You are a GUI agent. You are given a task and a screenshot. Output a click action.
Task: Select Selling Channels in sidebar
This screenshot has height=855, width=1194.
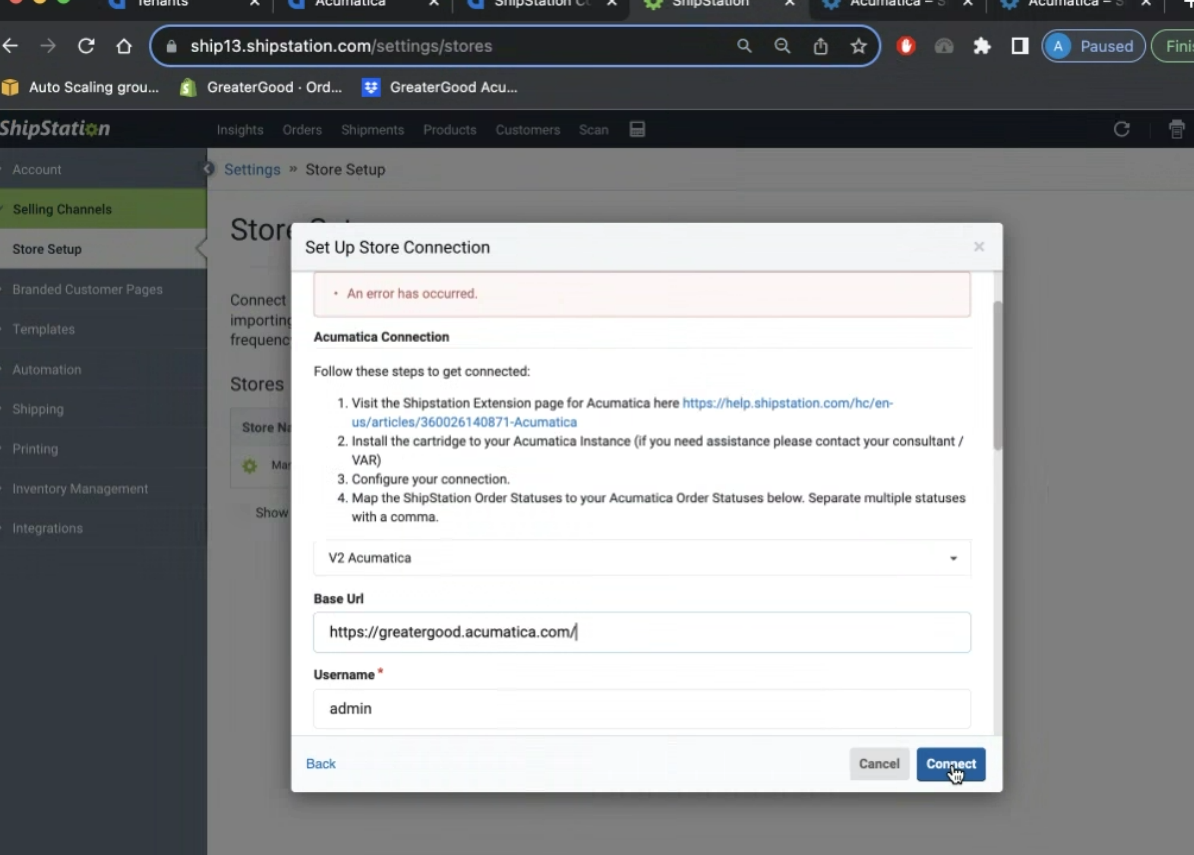click(x=103, y=209)
